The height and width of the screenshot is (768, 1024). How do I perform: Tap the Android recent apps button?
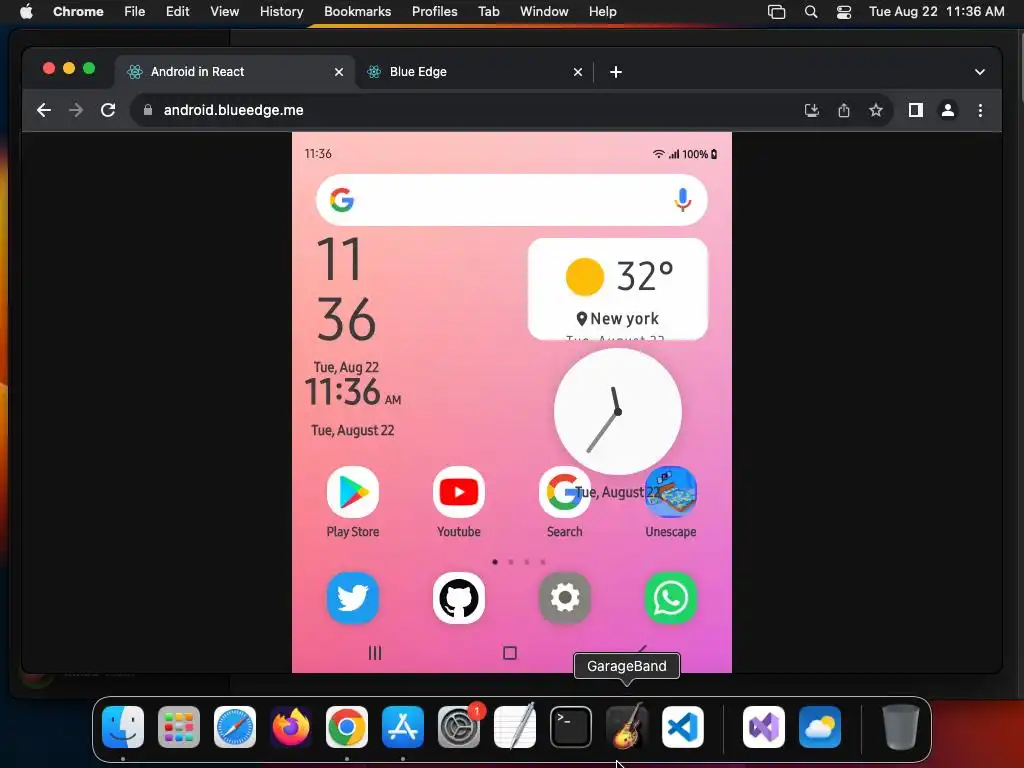375,652
